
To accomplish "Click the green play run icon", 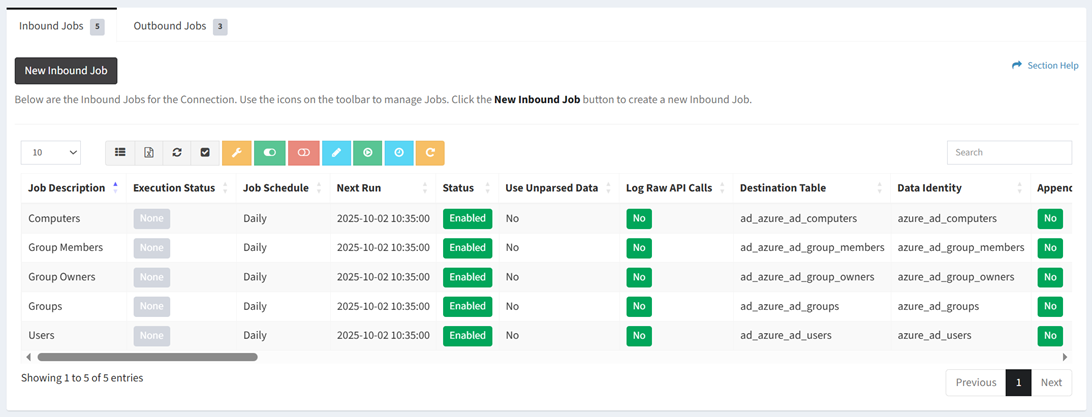I will click(x=367, y=153).
